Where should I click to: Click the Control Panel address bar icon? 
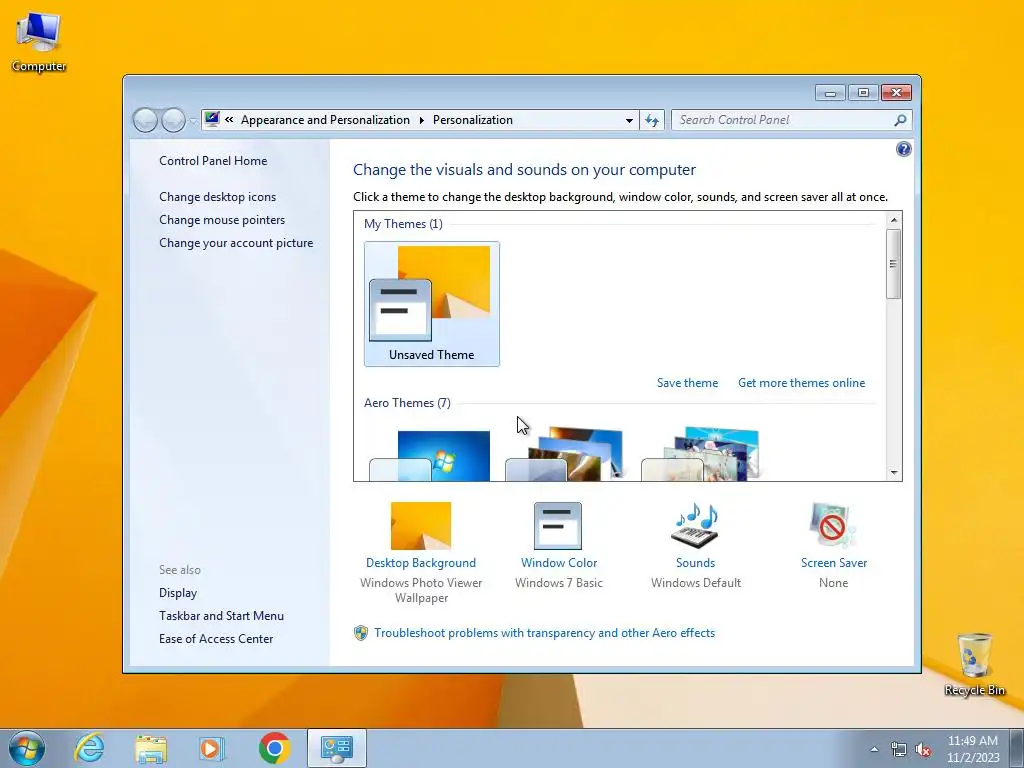click(212, 120)
